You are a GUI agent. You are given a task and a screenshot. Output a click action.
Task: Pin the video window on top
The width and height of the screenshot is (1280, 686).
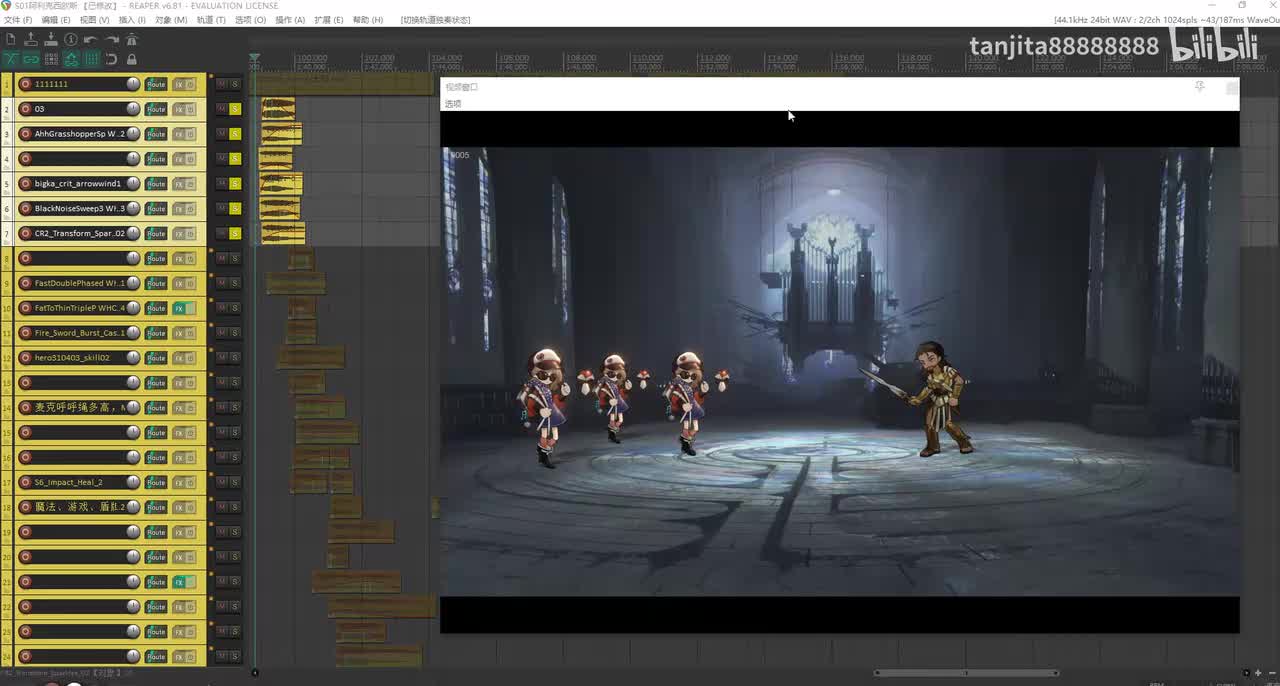click(1199, 87)
